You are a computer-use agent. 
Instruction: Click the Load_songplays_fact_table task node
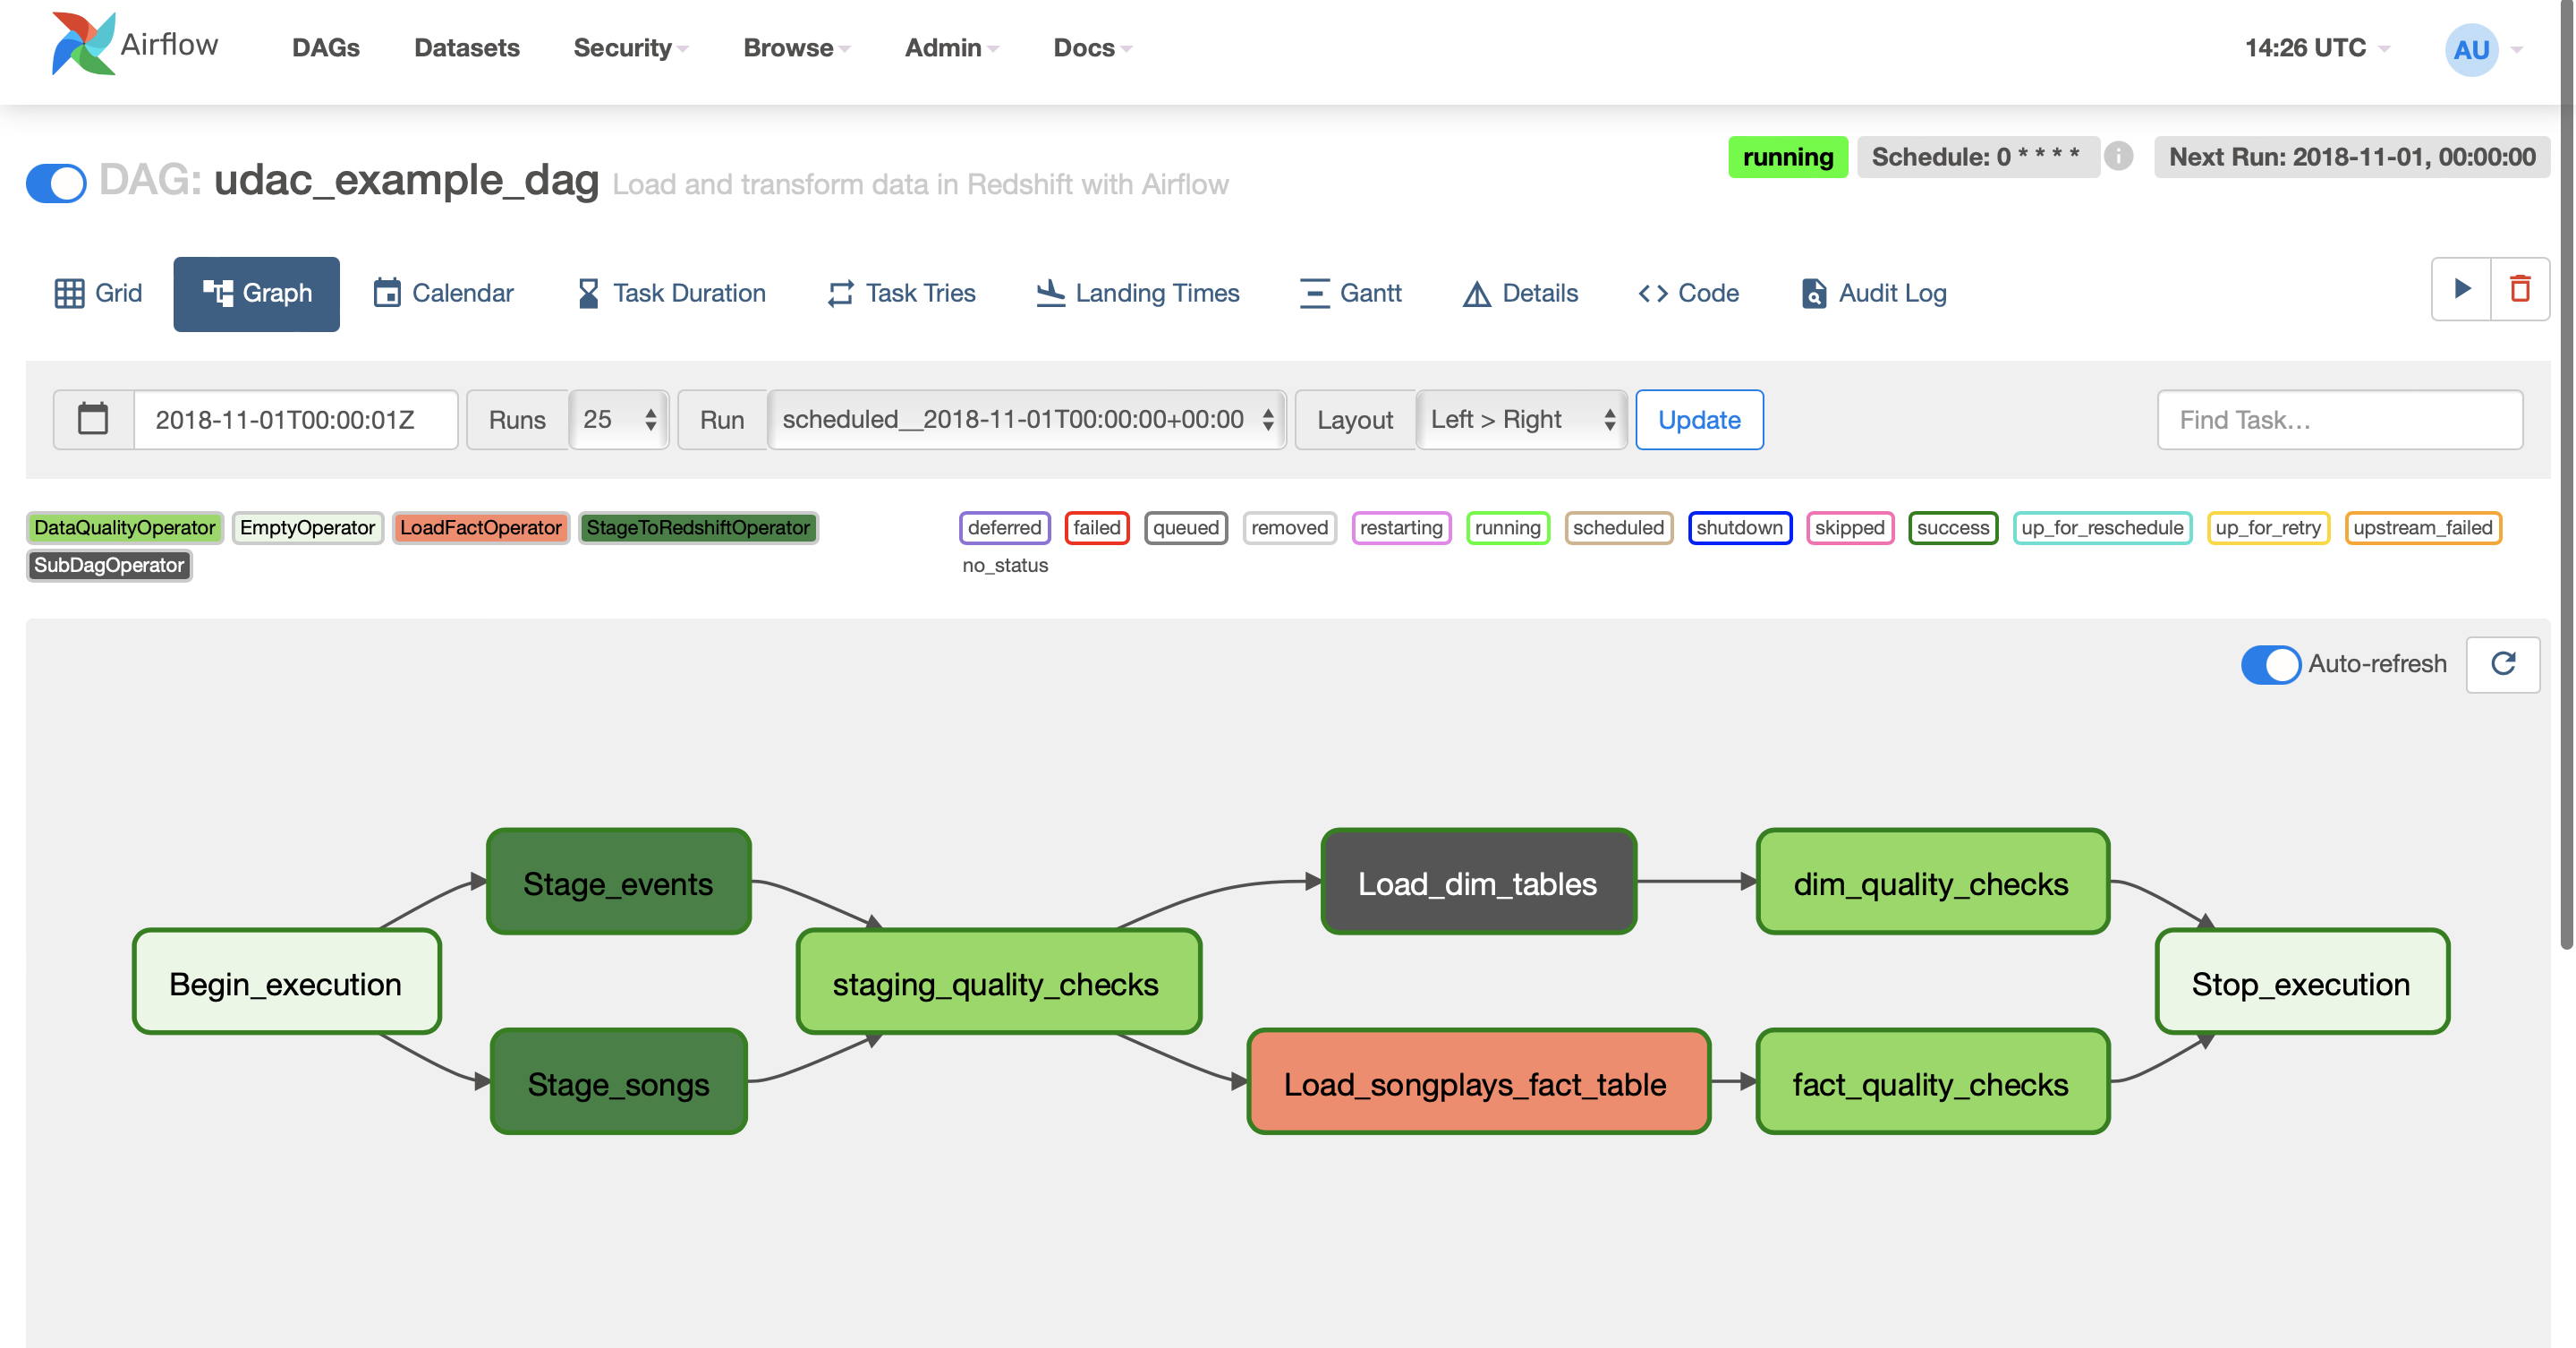[x=1478, y=1083]
